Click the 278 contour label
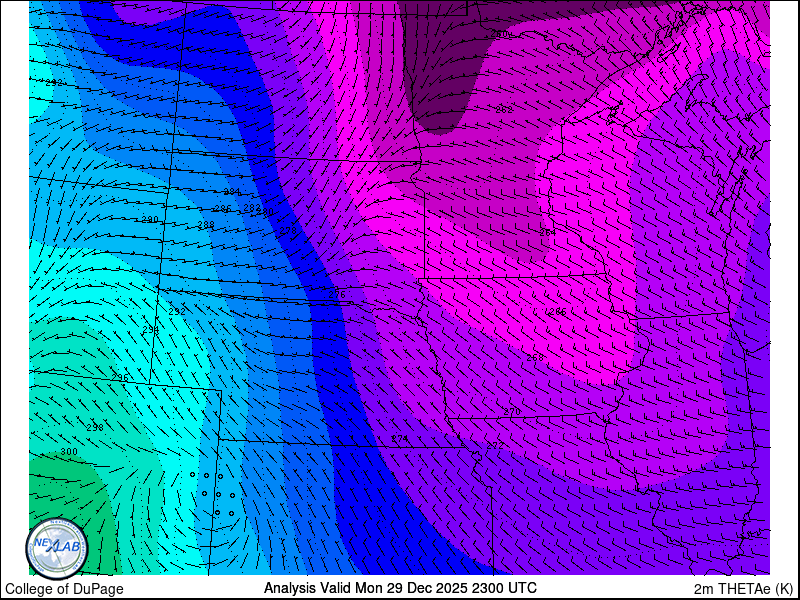 click(288, 231)
